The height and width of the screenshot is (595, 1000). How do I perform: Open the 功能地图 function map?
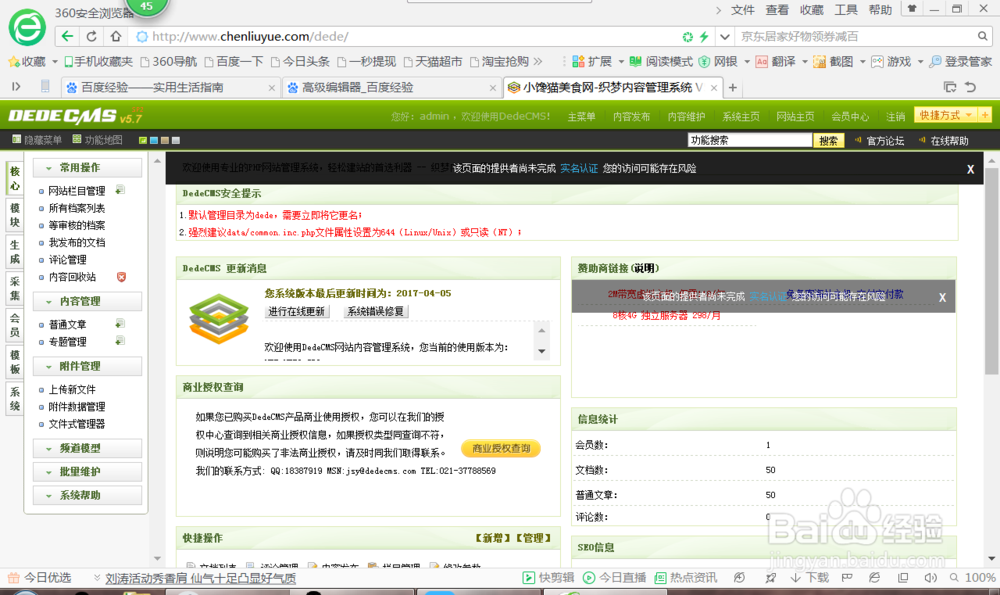click(x=97, y=140)
